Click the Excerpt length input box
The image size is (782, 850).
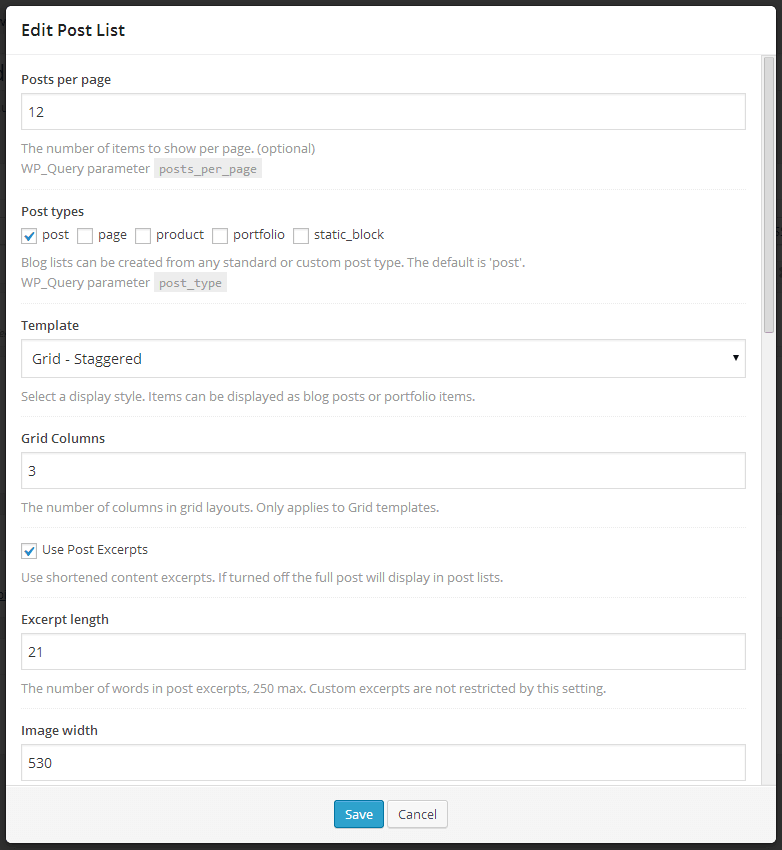point(383,652)
